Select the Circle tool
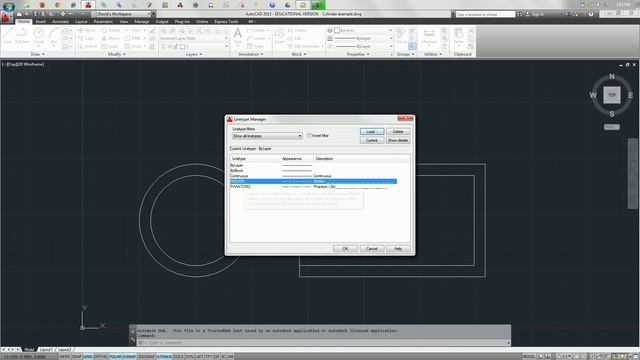Viewport: 640px width, 360px height. [39, 36]
